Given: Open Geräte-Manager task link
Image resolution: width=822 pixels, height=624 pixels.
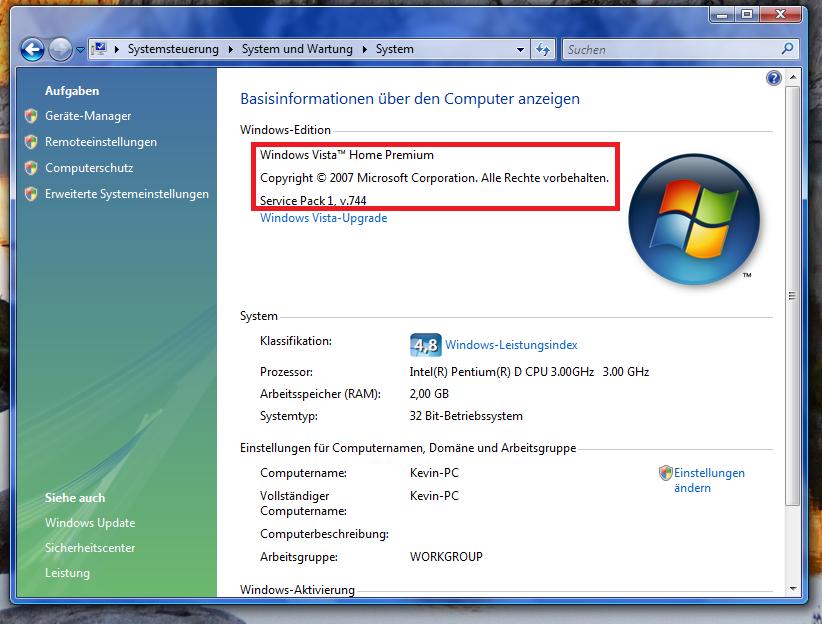Looking at the screenshot, I should 88,116.
